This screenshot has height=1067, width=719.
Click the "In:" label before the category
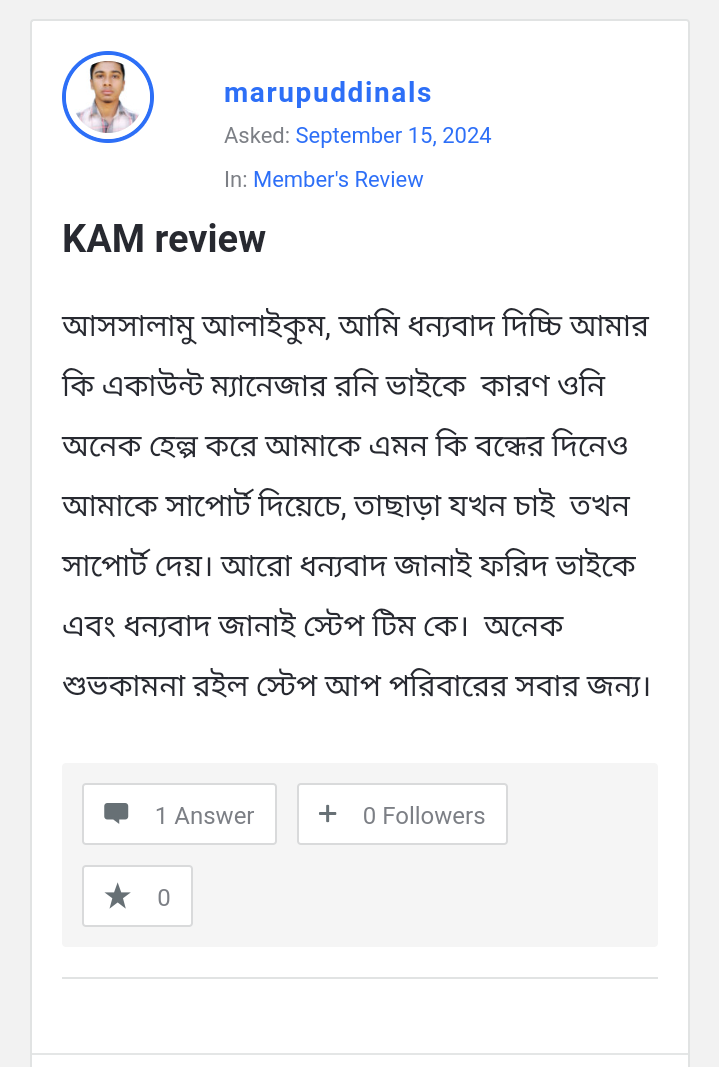[235, 180]
